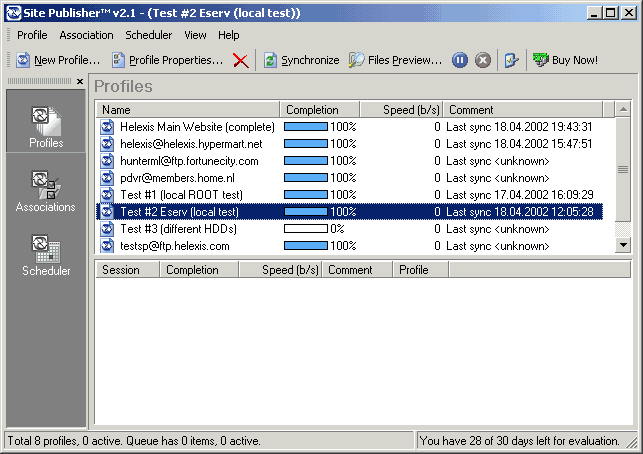This screenshot has width=643, height=454.
Task: Click the red X delete profile icon
Action: point(241,61)
